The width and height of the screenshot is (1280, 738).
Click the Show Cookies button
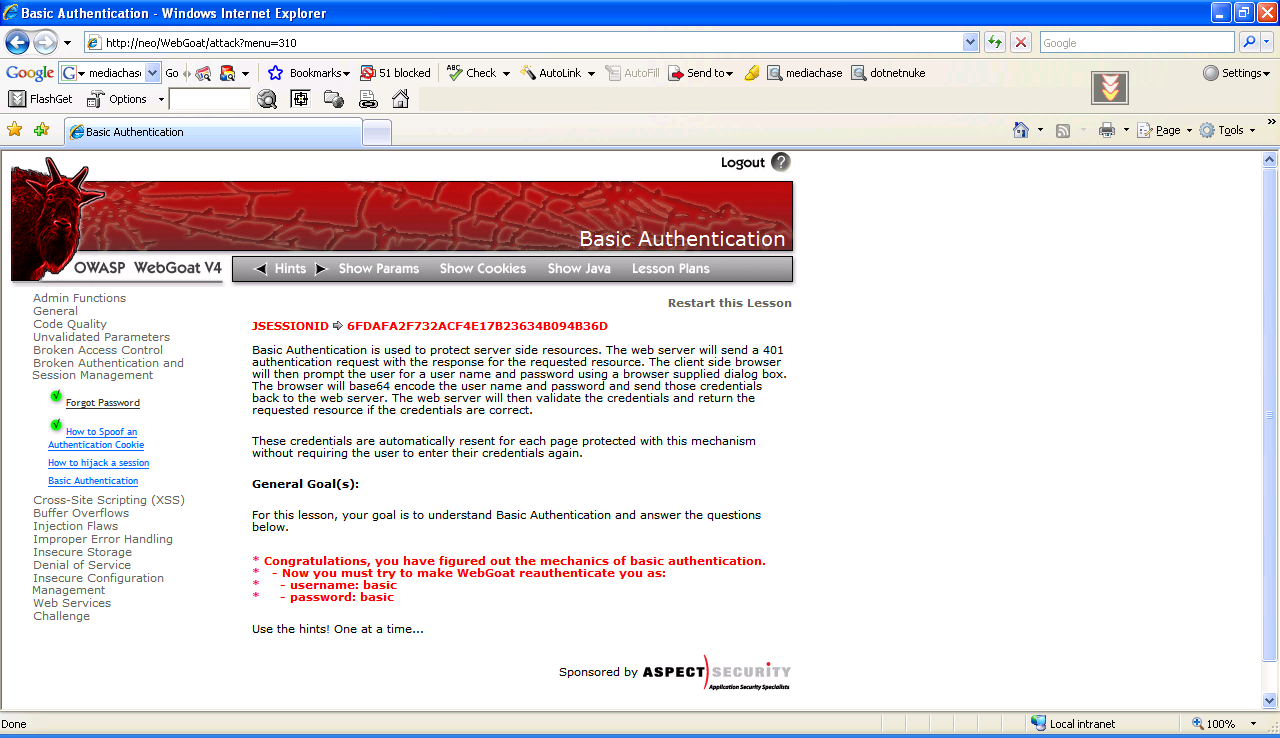click(x=482, y=269)
